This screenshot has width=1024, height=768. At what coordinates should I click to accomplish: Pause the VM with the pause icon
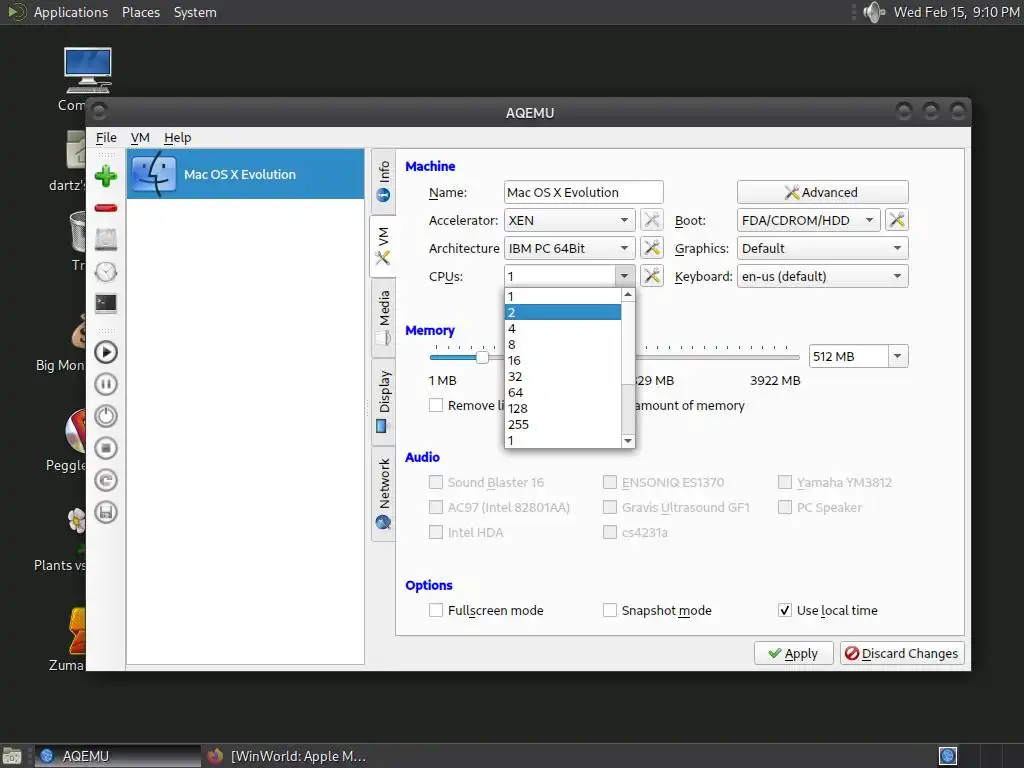(106, 384)
